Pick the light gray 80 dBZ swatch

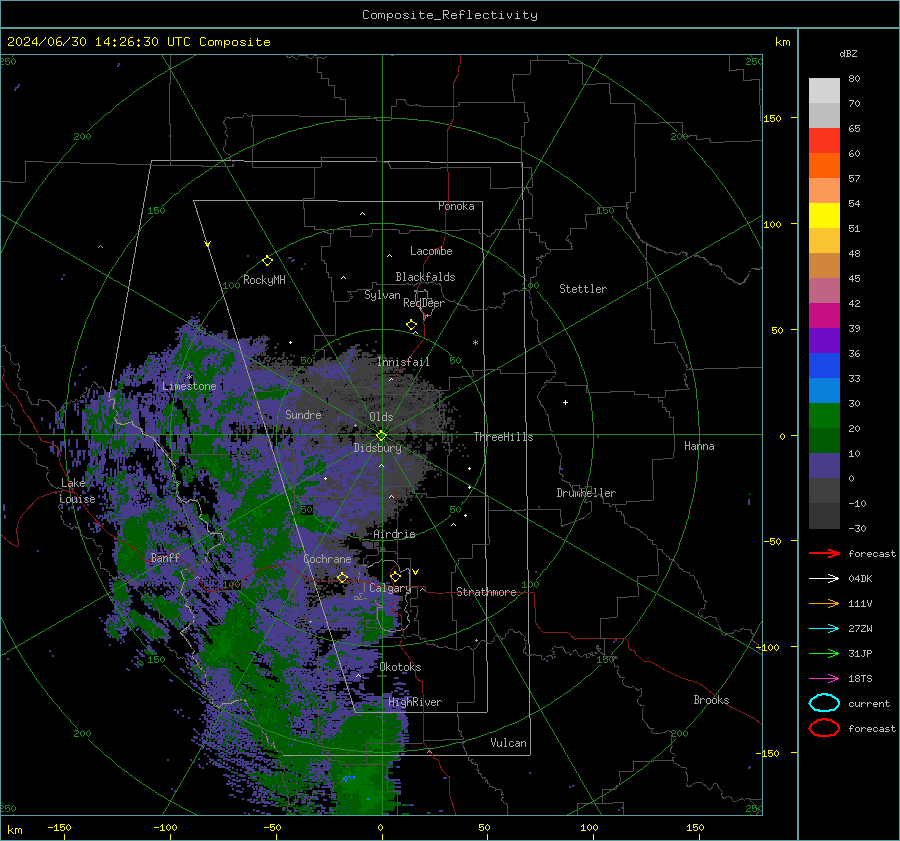824,90
